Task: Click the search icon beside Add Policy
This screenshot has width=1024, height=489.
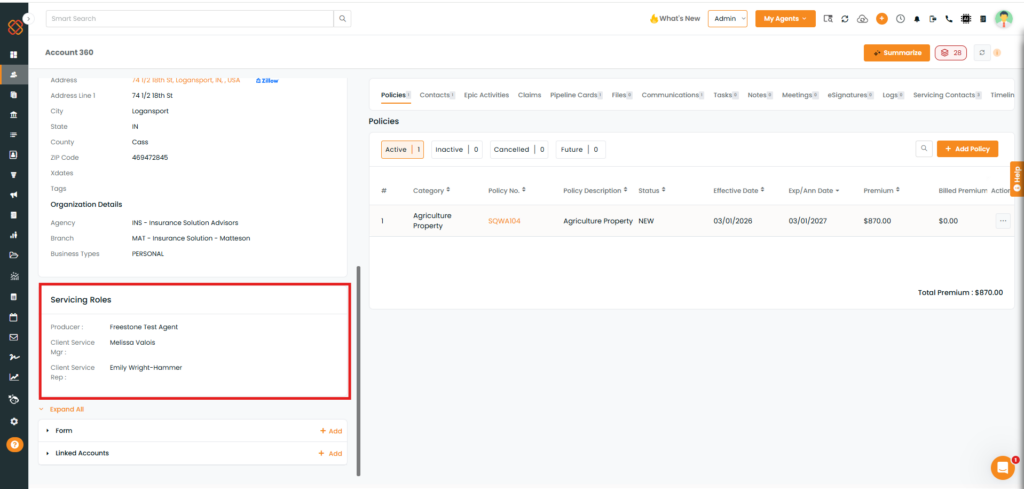Action: coord(924,149)
